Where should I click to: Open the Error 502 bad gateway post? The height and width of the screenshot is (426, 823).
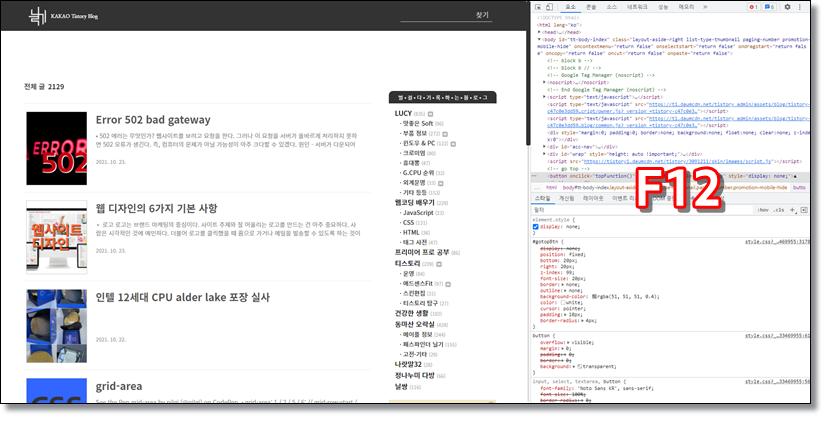pos(153,120)
